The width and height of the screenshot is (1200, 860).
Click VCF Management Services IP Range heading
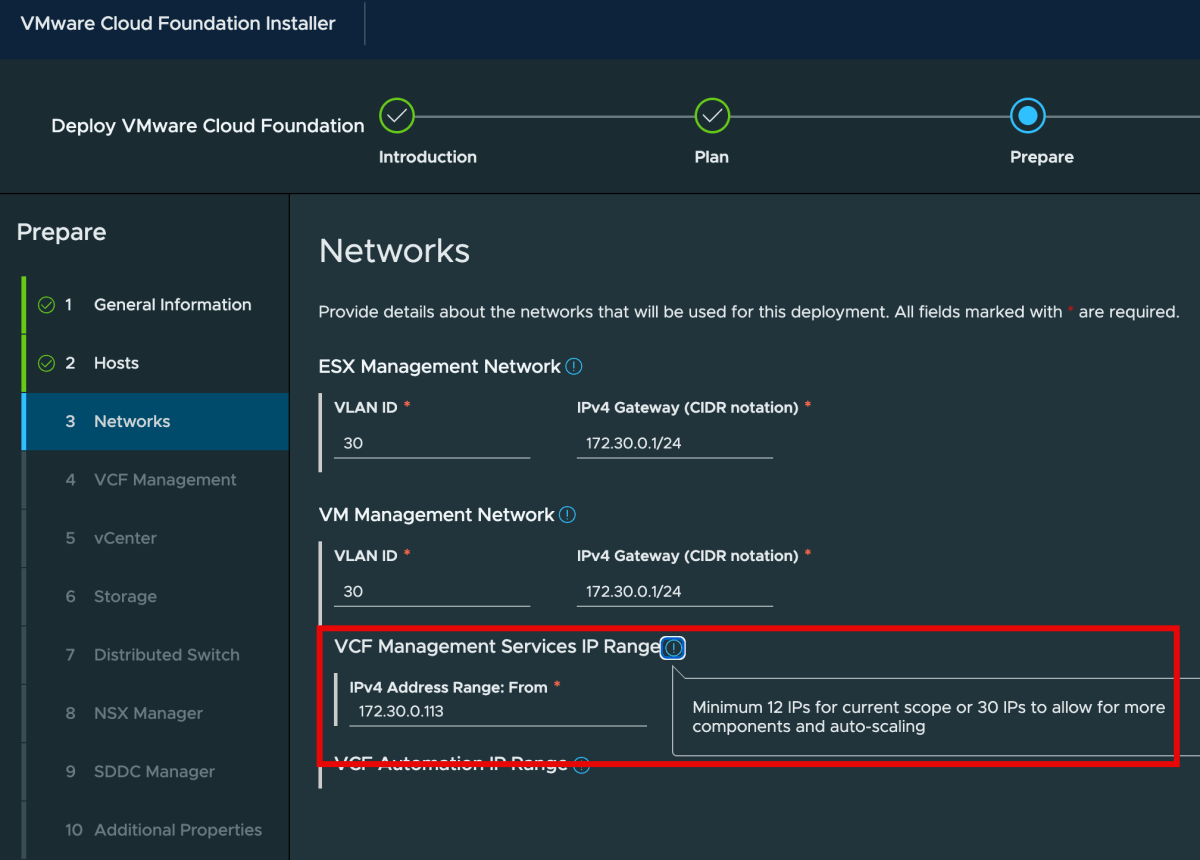(498, 647)
